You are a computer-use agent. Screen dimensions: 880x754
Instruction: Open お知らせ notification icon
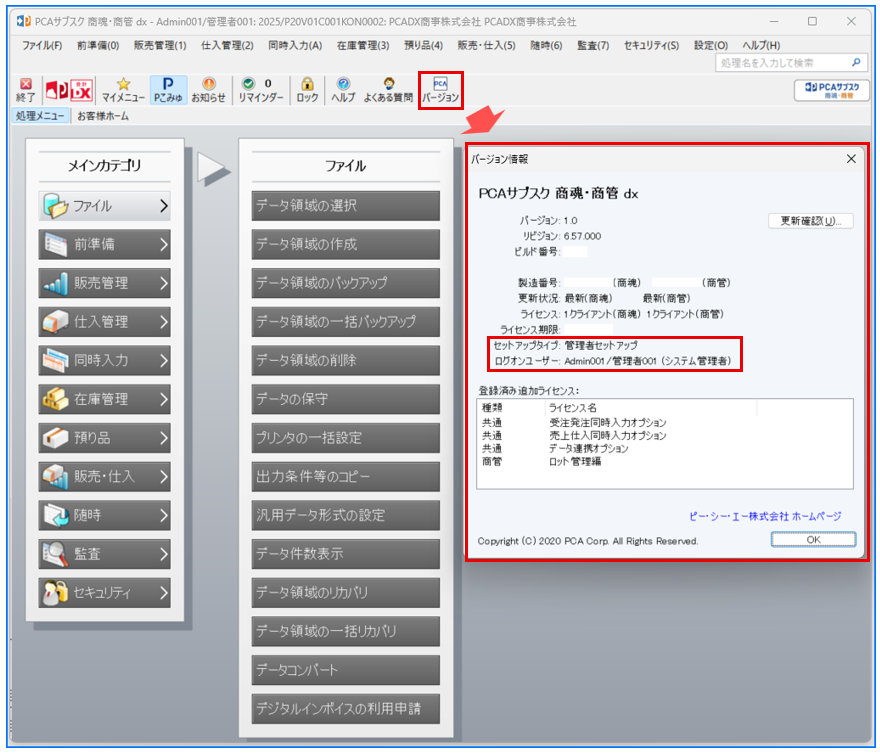[x=208, y=90]
